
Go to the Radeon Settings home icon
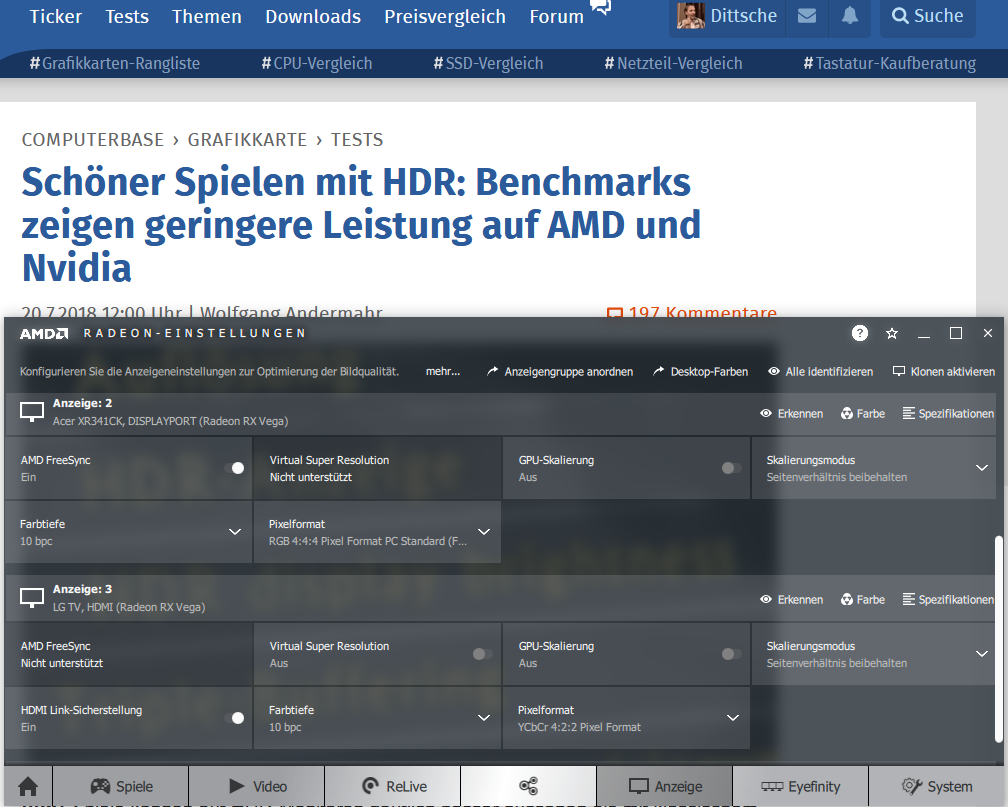[x=28, y=786]
